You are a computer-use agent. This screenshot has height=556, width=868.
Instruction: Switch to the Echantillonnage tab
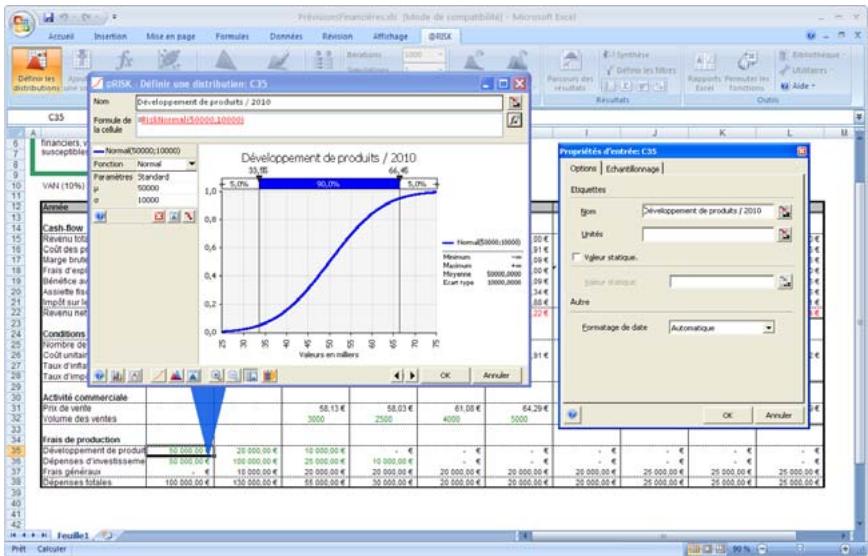[632, 168]
